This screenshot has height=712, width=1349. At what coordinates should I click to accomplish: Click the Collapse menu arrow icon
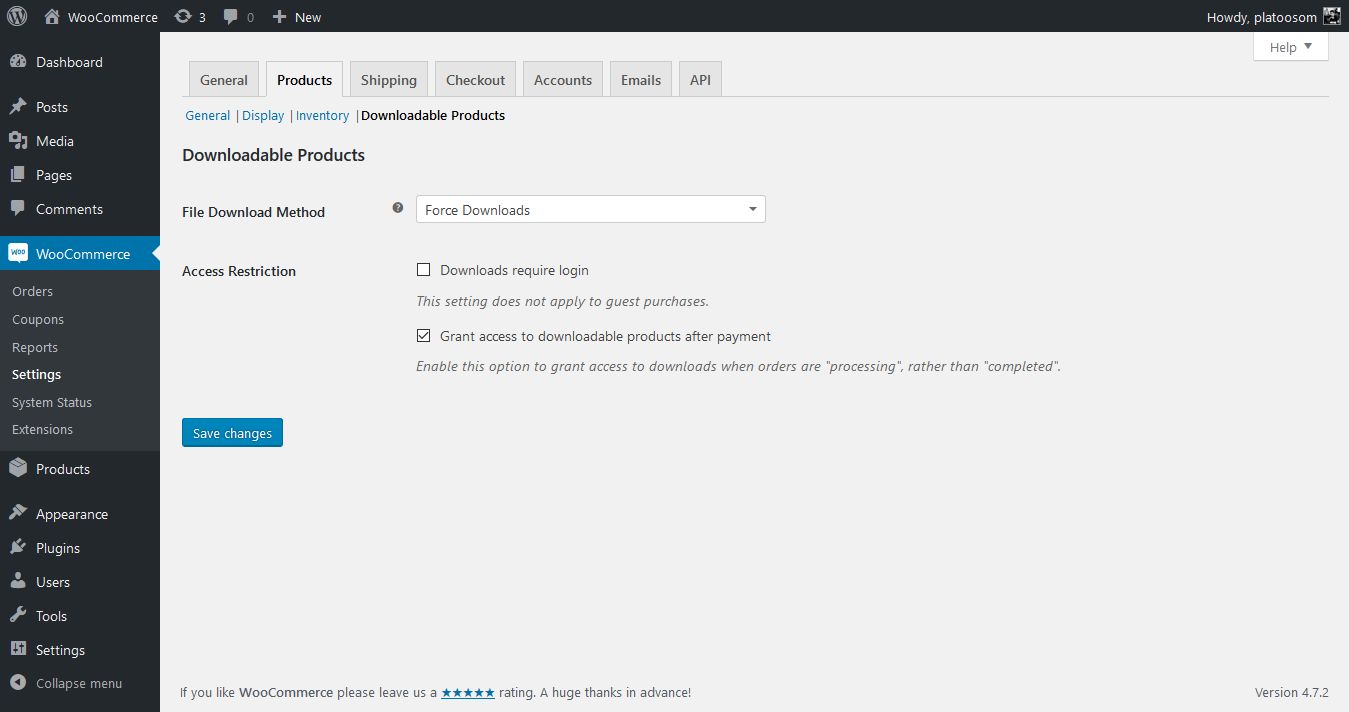tap(18, 684)
